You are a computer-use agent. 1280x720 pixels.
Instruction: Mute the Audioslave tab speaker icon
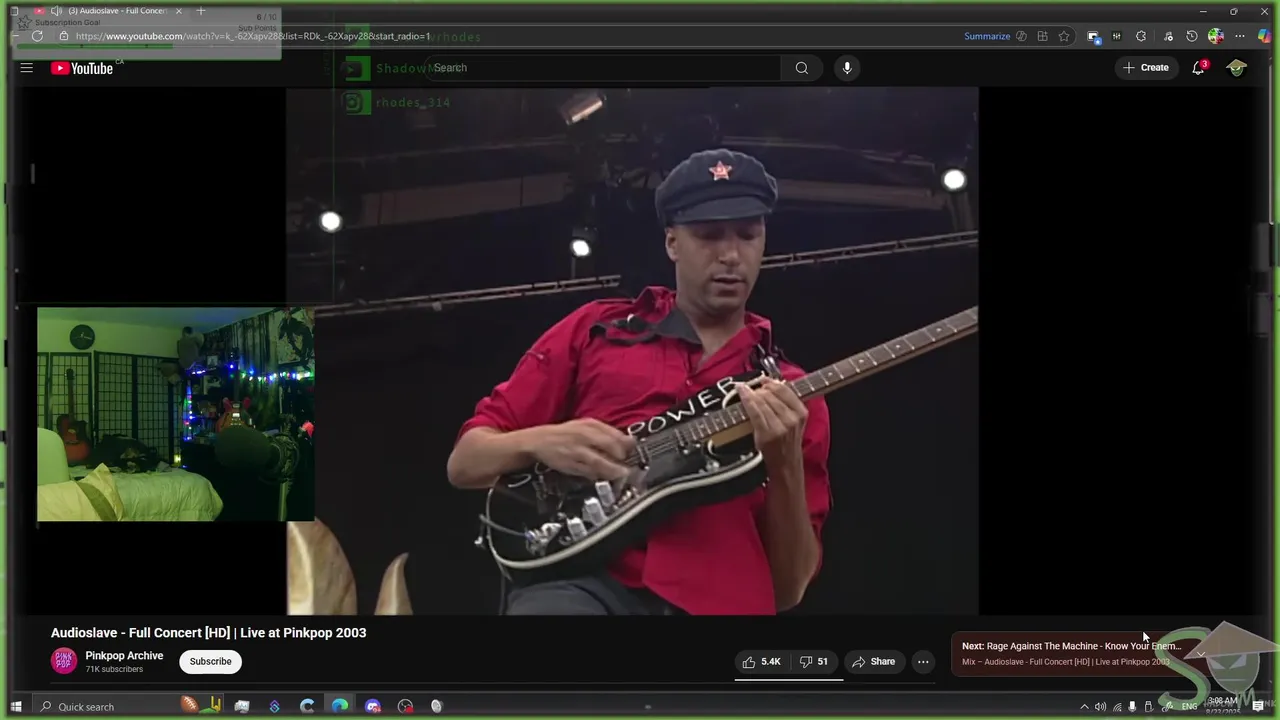(x=56, y=11)
